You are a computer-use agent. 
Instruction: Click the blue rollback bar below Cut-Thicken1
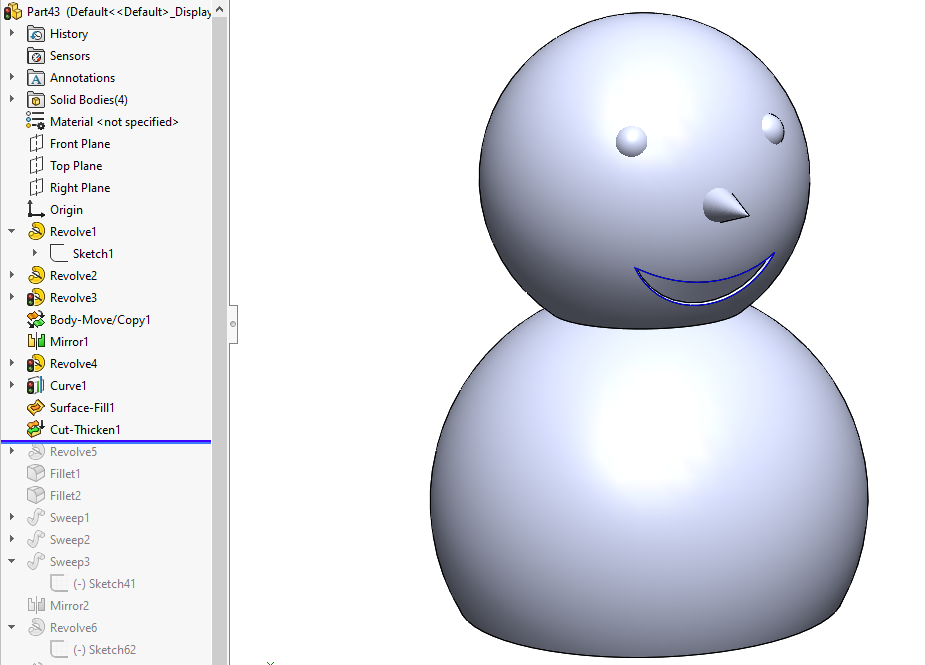coord(106,441)
